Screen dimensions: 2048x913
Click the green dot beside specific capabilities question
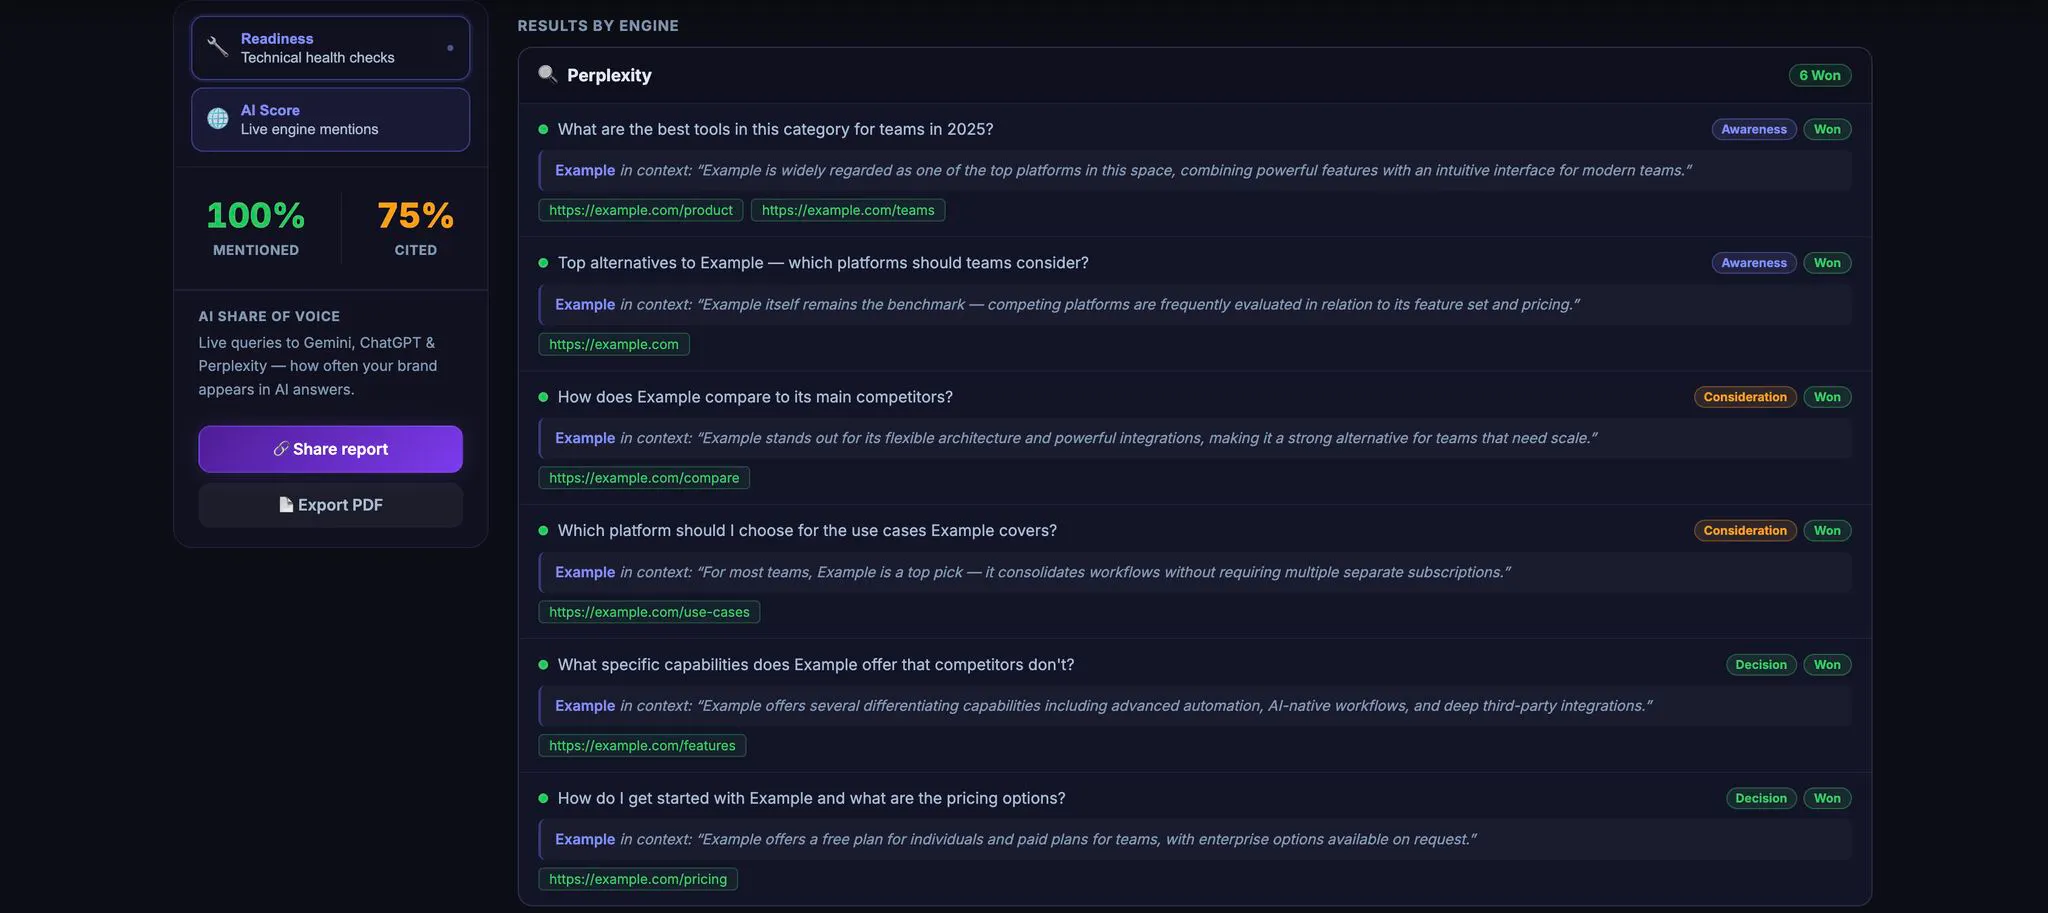point(543,664)
